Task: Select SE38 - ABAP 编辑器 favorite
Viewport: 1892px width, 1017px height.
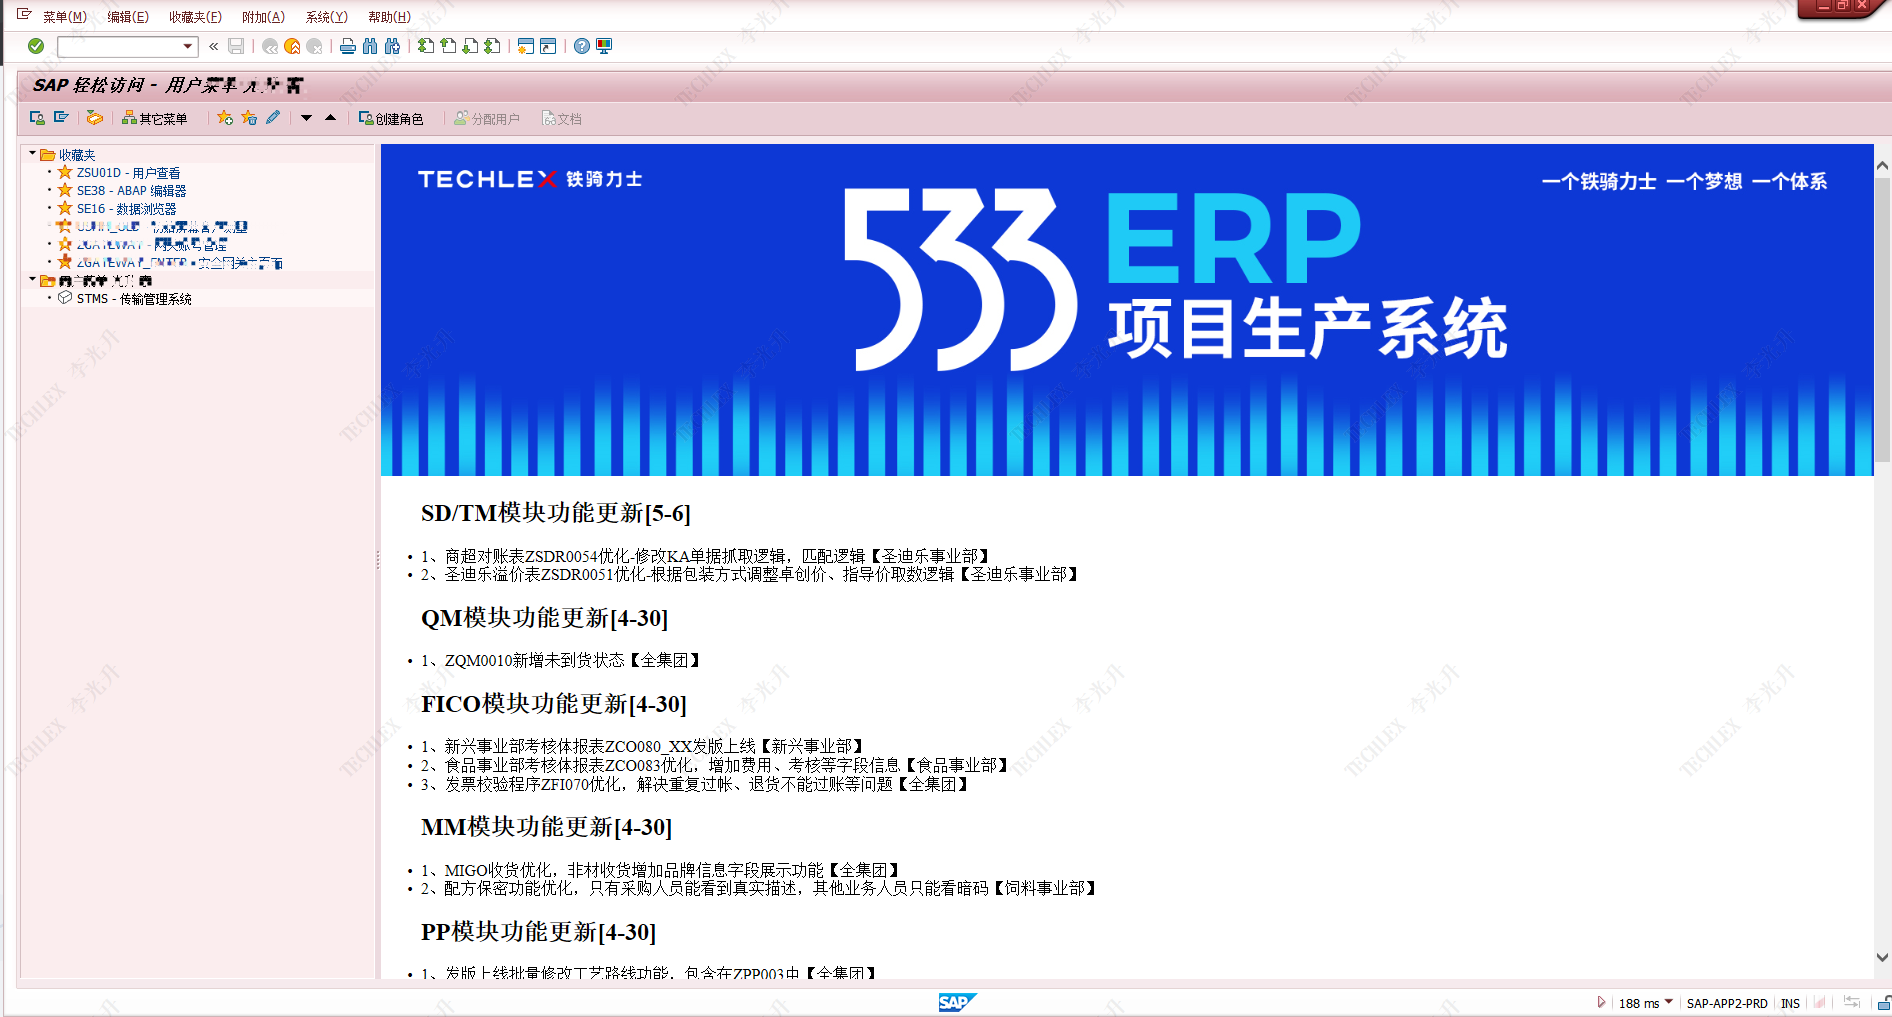Action: pyautogui.click(x=131, y=191)
